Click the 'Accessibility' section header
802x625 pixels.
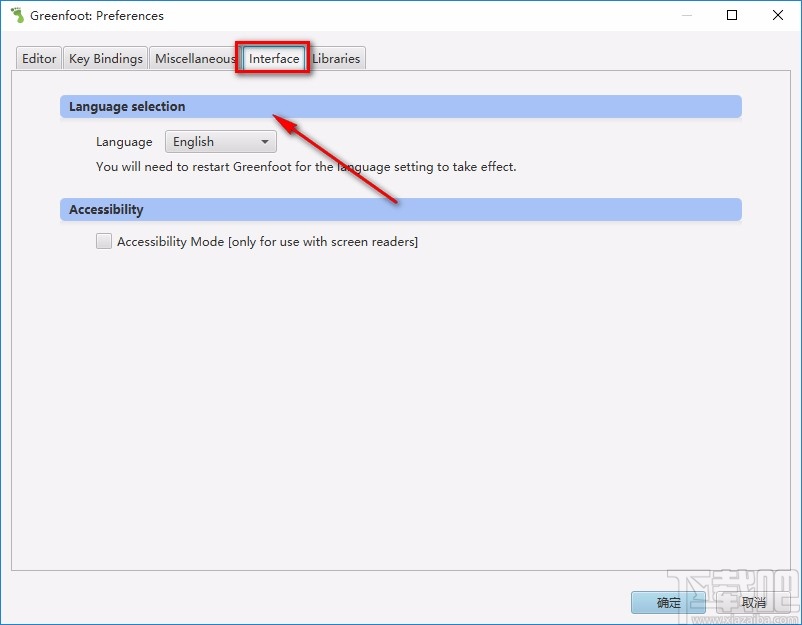click(400, 210)
